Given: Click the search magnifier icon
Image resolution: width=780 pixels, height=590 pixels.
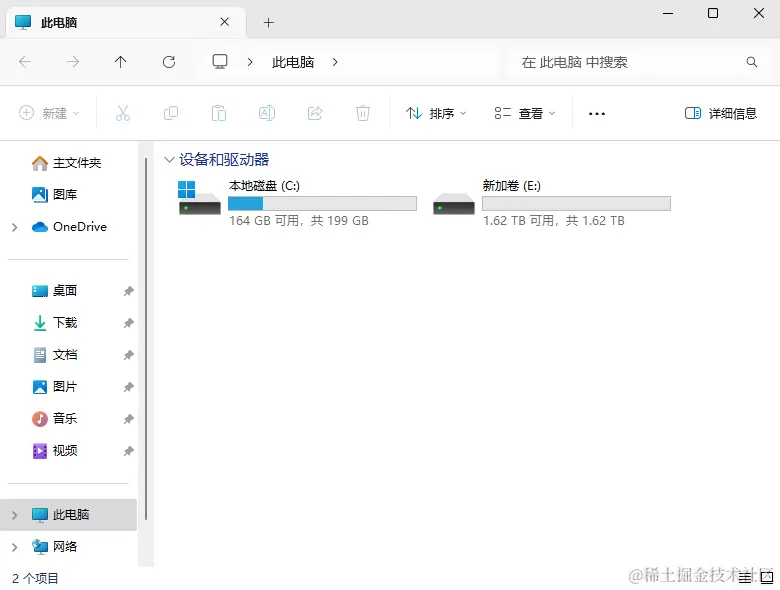Looking at the screenshot, I should 752,62.
